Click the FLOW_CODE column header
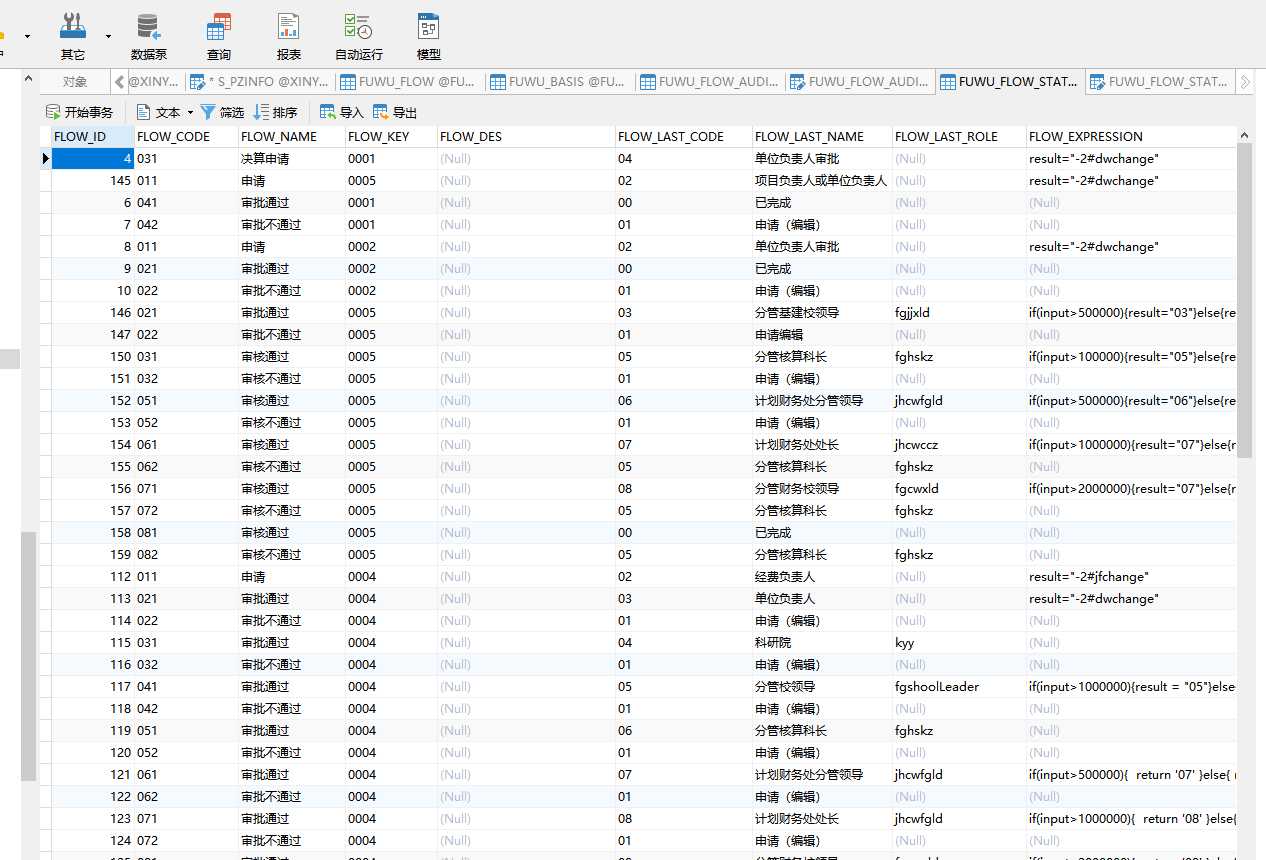 coord(186,136)
